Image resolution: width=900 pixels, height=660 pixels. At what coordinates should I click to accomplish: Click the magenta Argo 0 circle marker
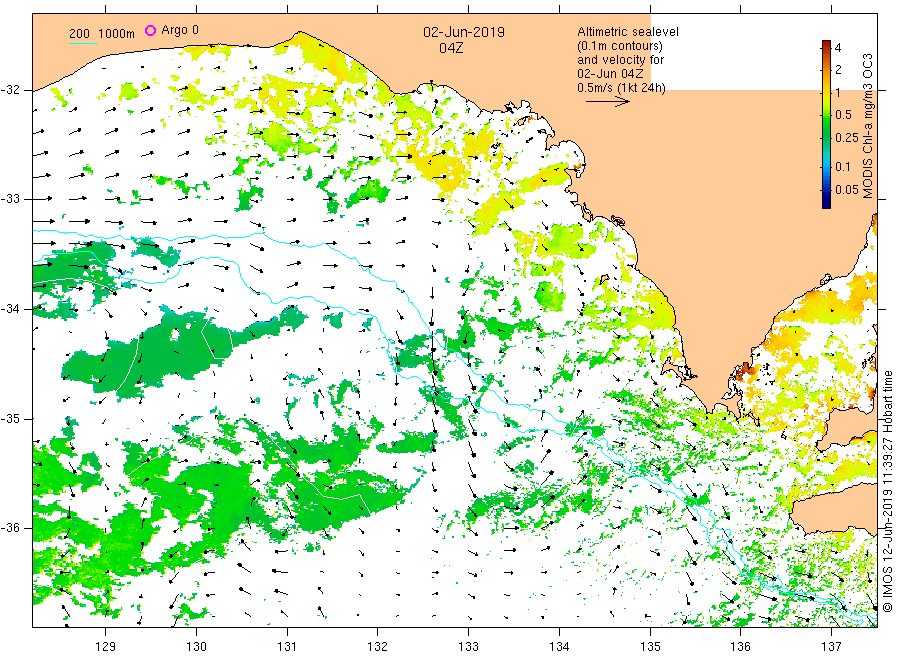click(x=150, y=30)
